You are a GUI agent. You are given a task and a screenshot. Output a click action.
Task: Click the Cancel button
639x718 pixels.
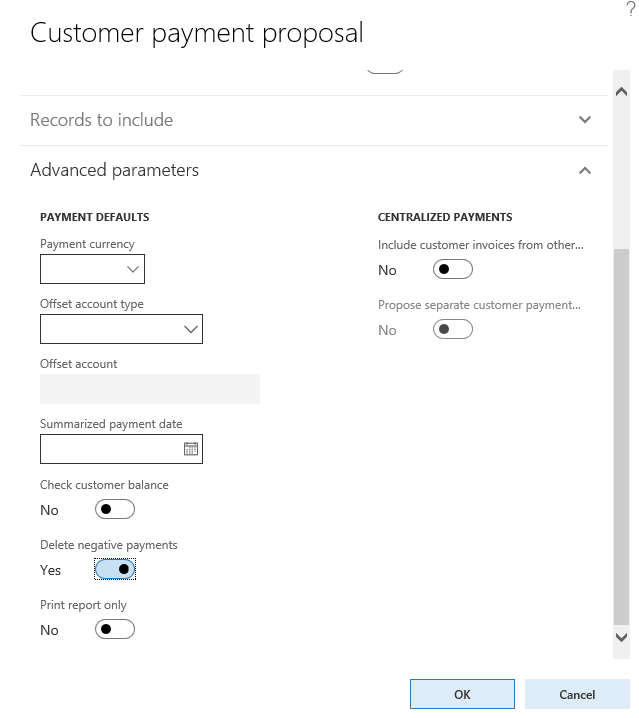[x=577, y=694]
